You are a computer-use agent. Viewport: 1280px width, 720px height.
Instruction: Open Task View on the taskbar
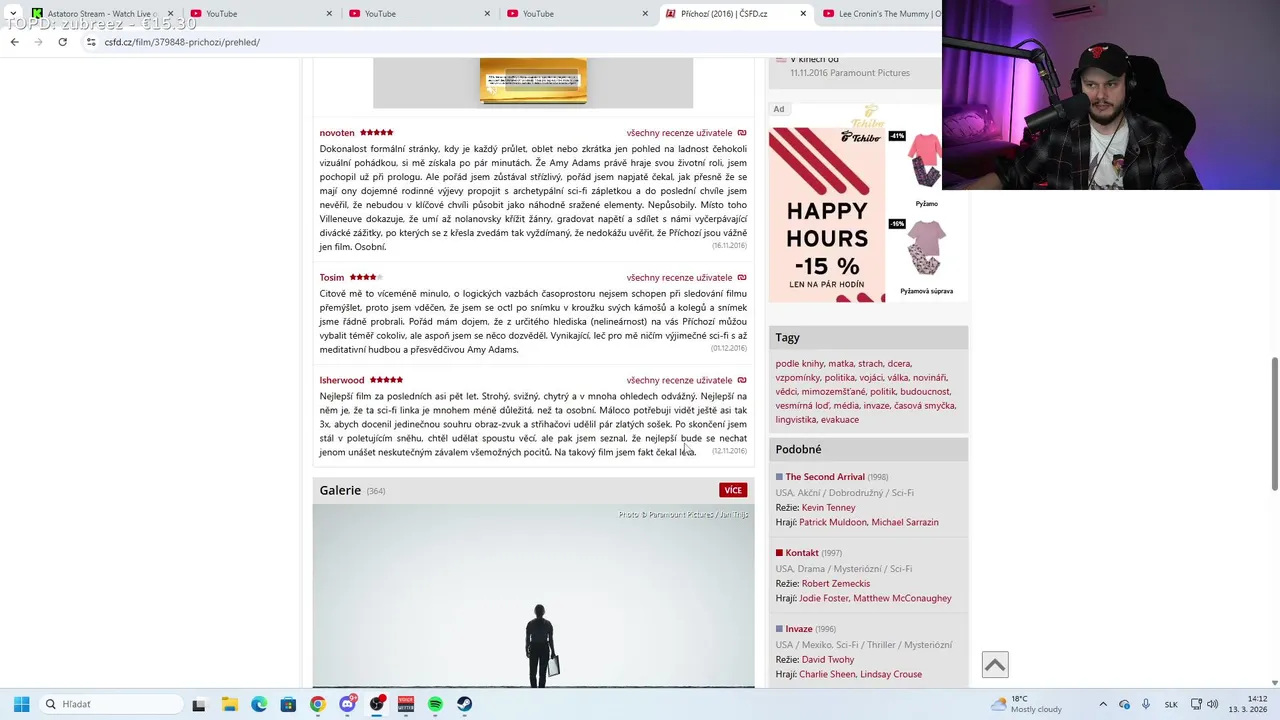198,704
